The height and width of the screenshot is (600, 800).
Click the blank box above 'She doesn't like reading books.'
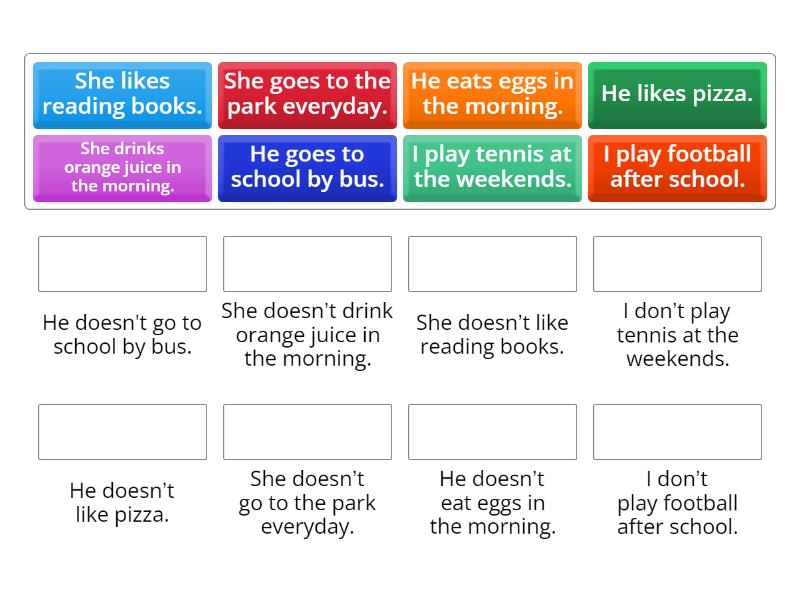492,264
